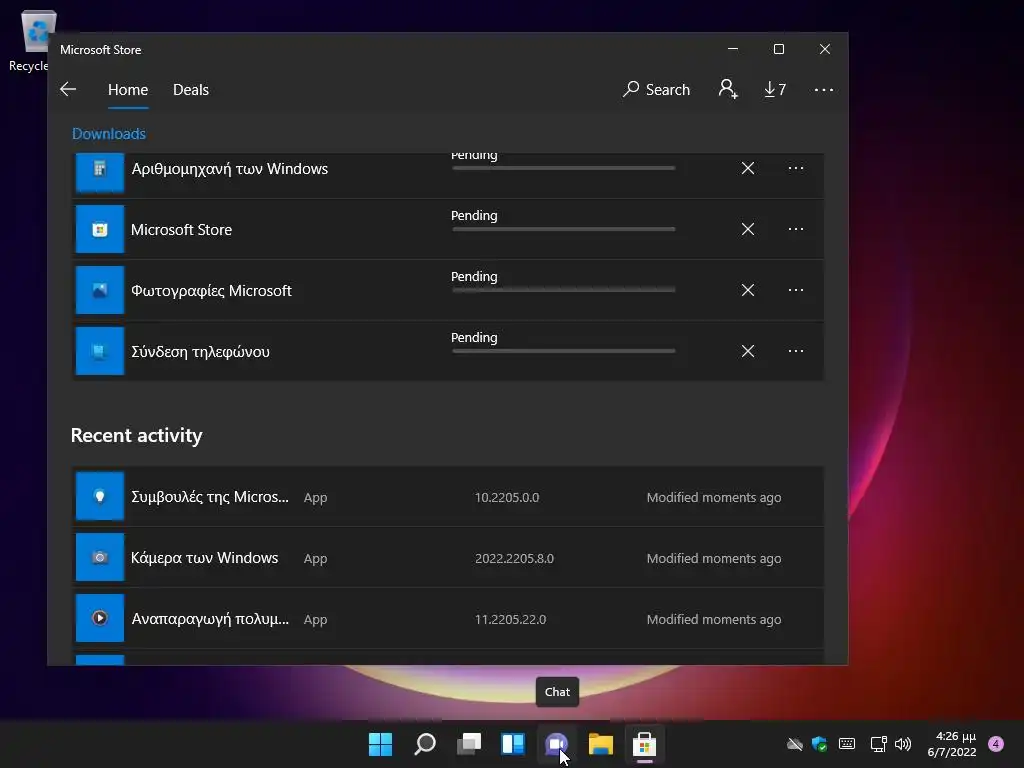
Task: Click the Φωτογραφίες Microsoft progress bar
Action: tap(564, 290)
